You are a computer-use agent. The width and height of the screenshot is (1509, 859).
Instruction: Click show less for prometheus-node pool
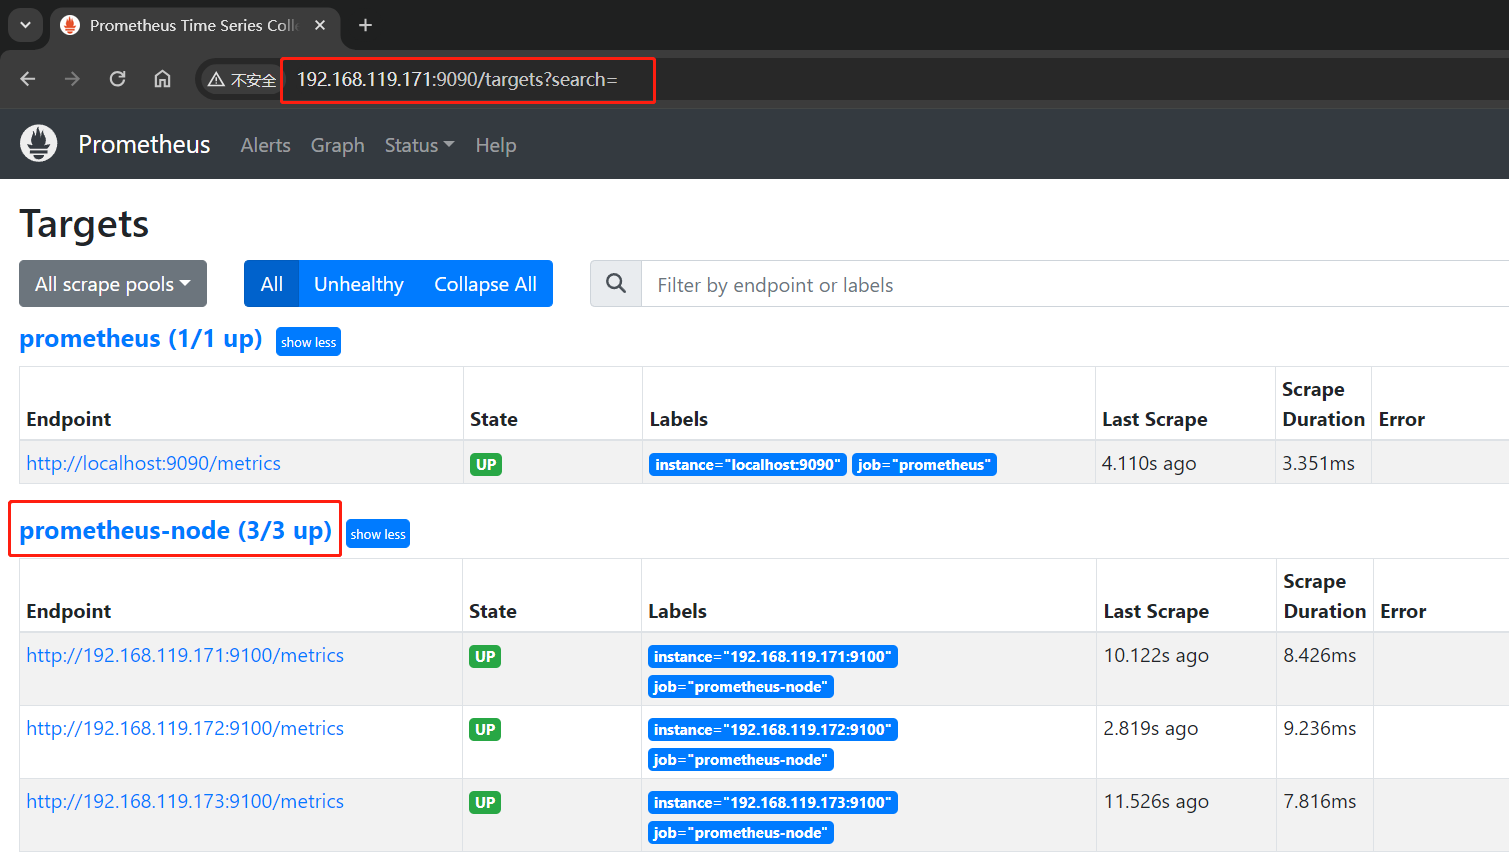(378, 534)
